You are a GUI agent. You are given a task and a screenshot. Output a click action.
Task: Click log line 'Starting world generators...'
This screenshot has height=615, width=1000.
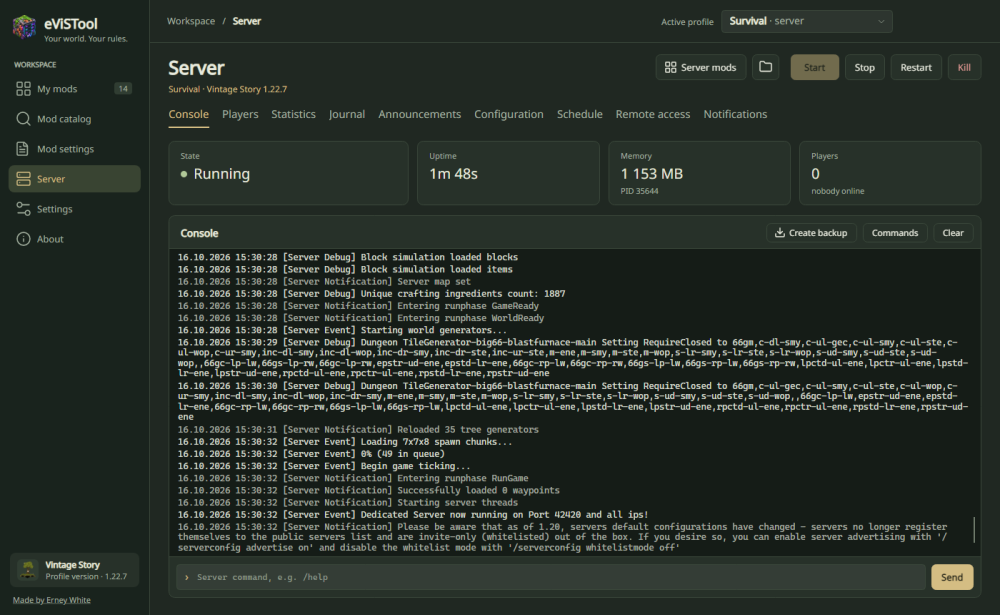point(342,330)
